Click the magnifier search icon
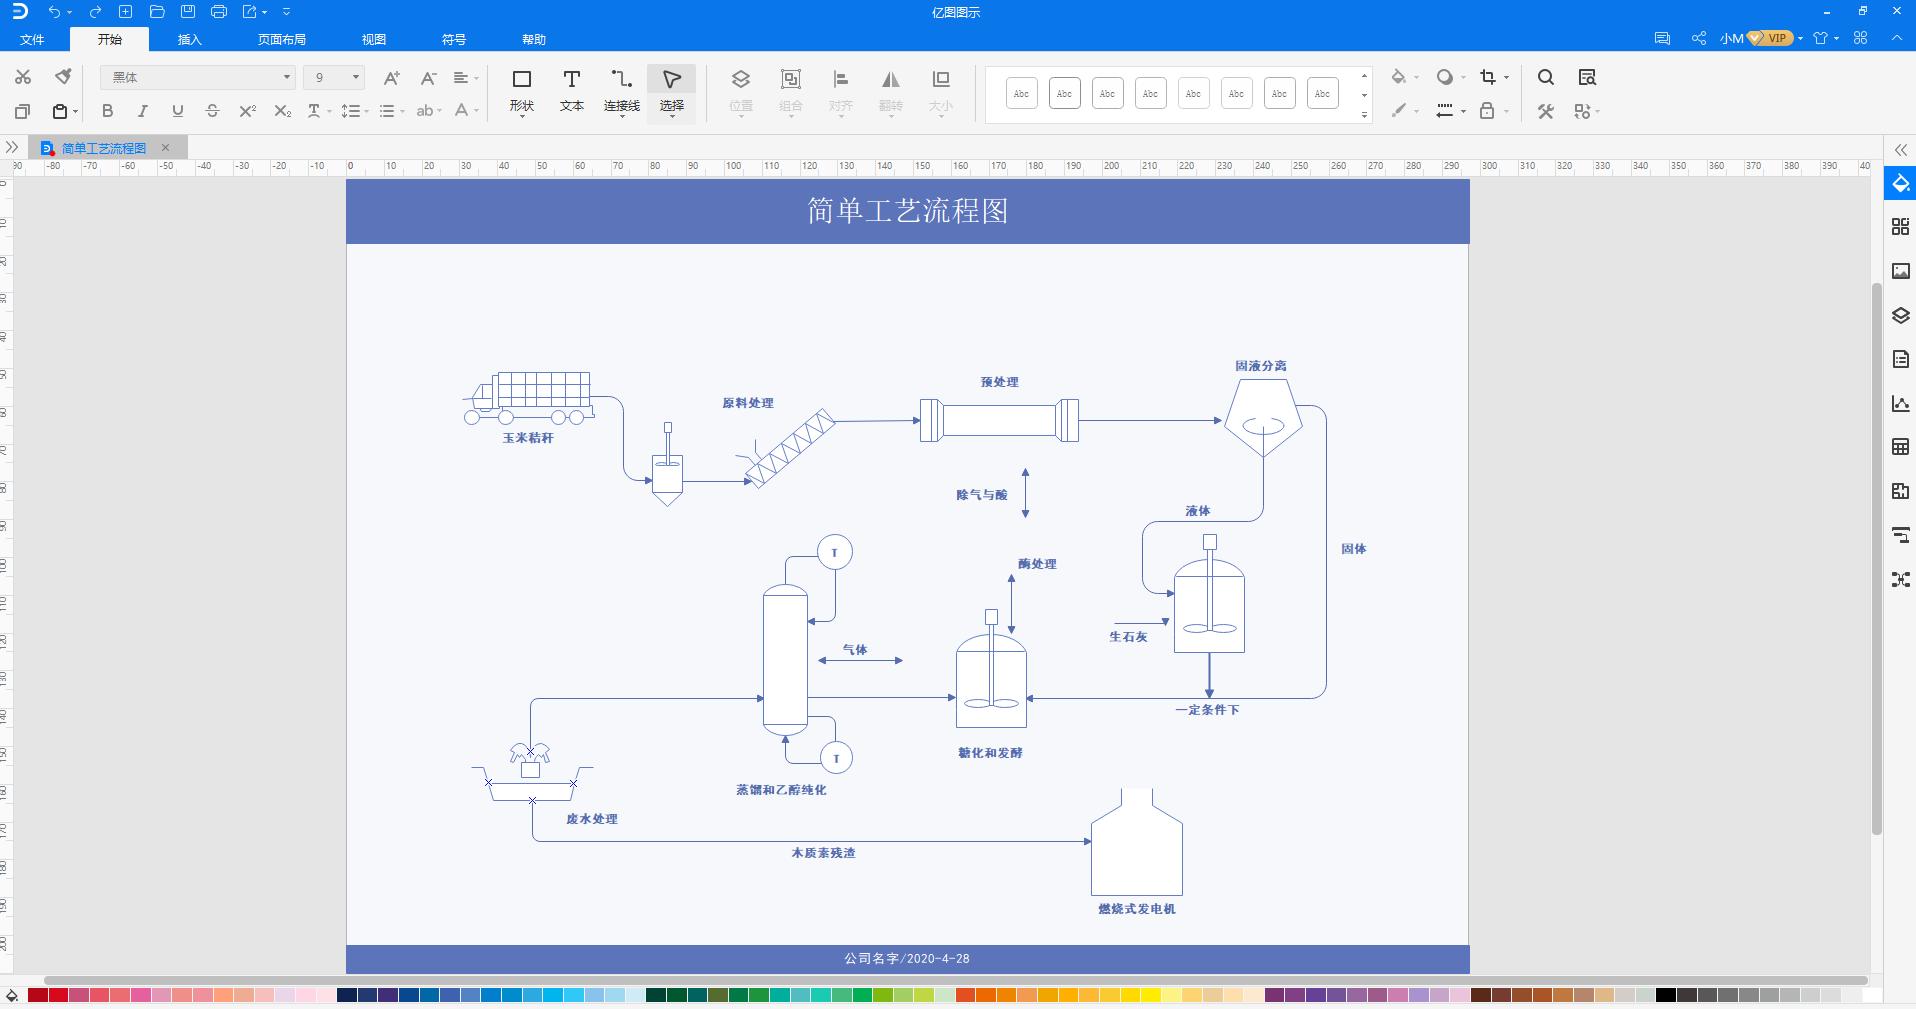Viewport: 1916px width, 1009px height. (1545, 77)
